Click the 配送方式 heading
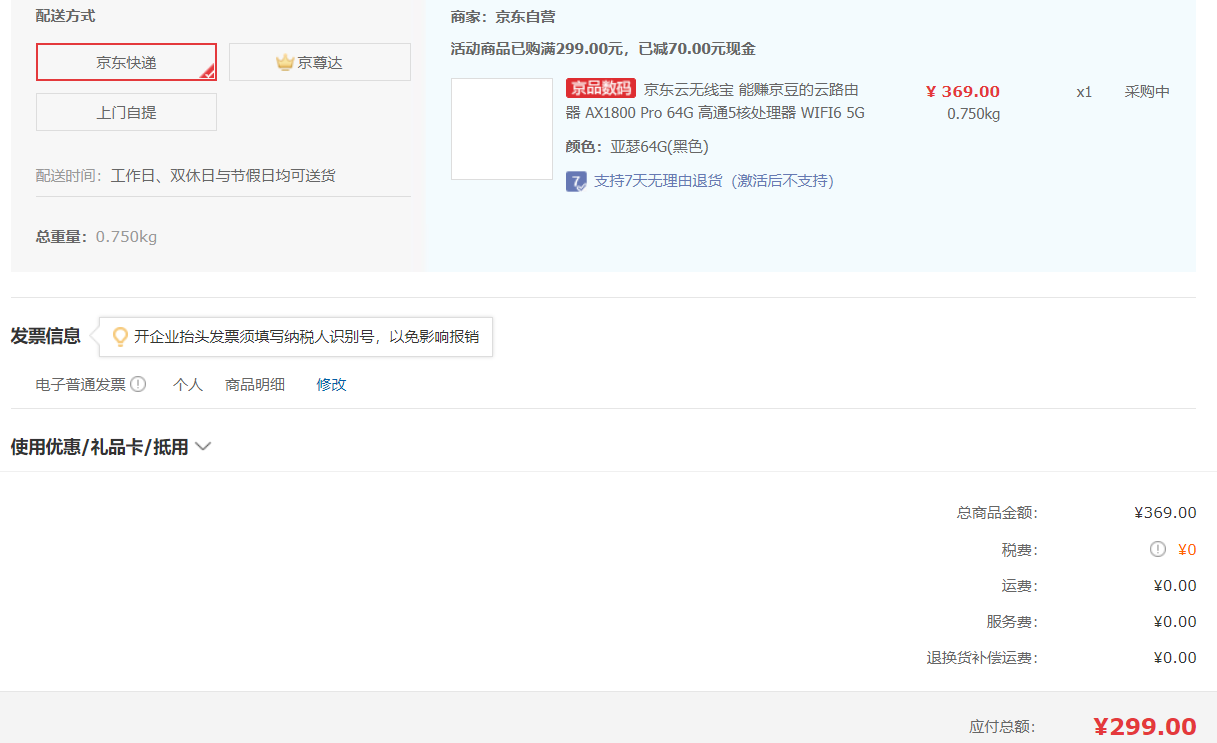Image resolution: width=1217 pixels, height=743 pixels. tap(66, 17)
